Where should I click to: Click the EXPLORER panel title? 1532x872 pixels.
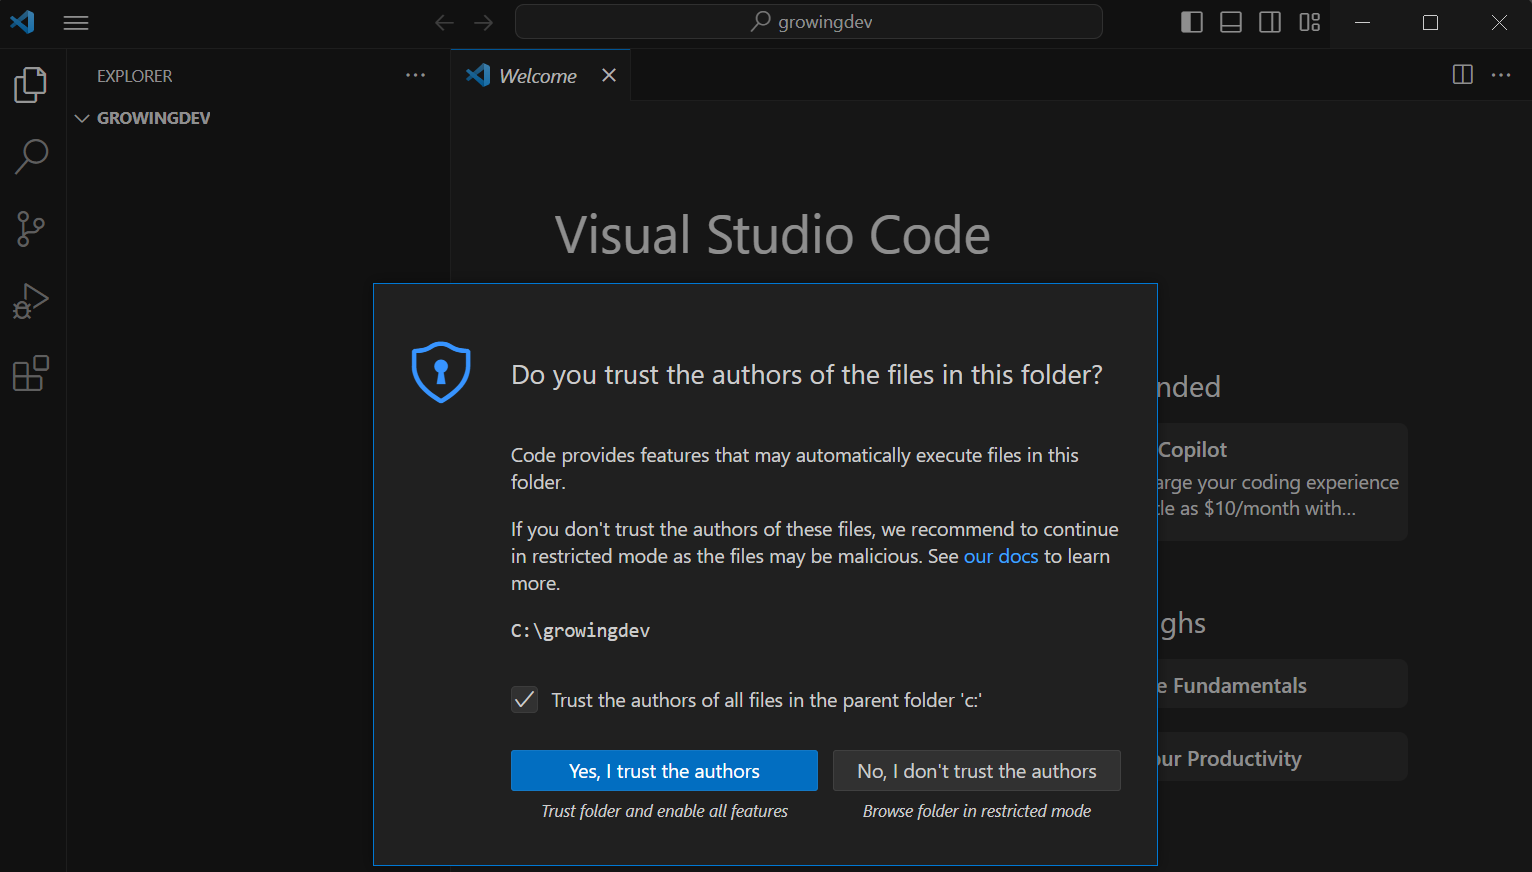tap(134, 76)
